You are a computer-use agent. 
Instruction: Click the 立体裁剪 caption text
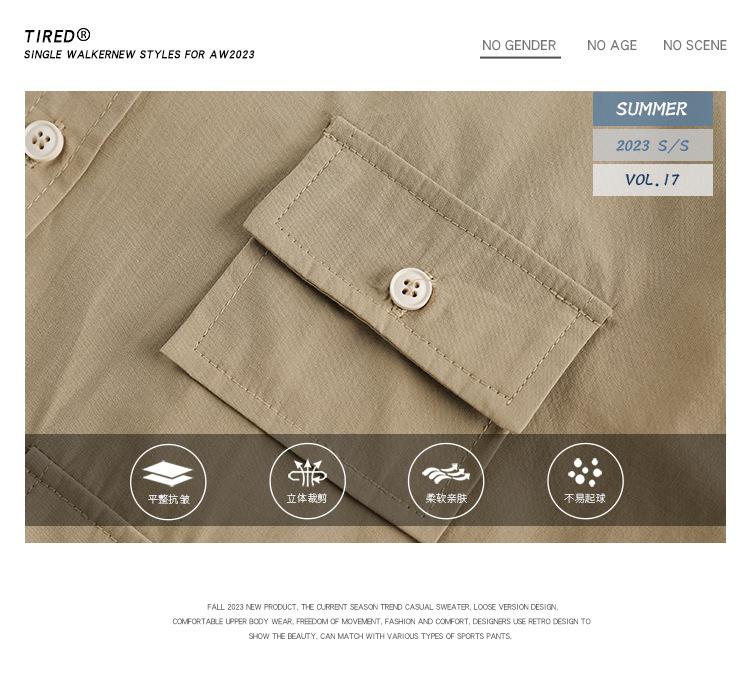[307, 499]
